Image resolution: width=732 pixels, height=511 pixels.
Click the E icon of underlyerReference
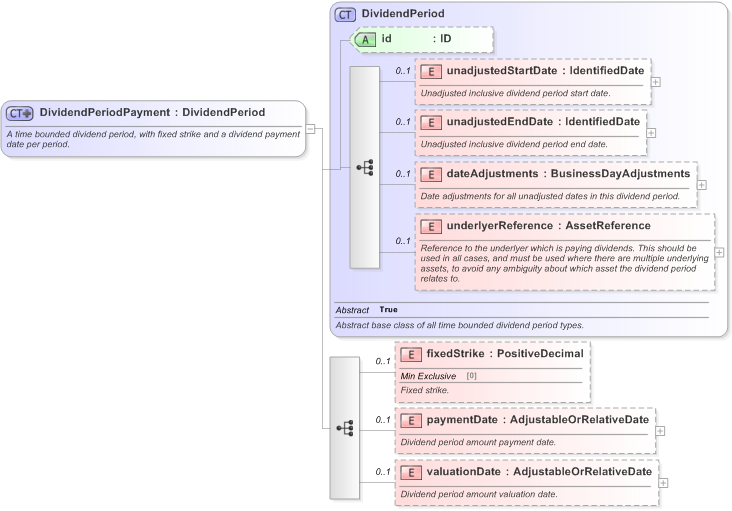click(x=431, y=227)
